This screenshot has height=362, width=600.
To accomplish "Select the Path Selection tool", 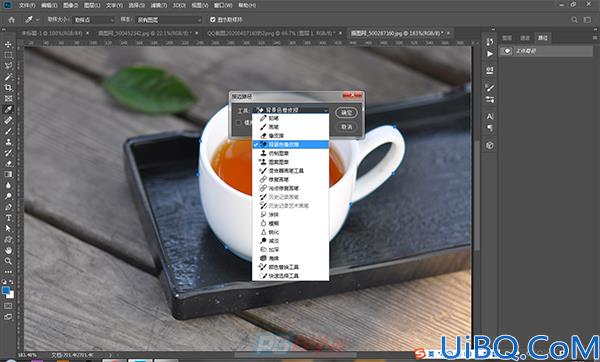I will tap(8, 228).
